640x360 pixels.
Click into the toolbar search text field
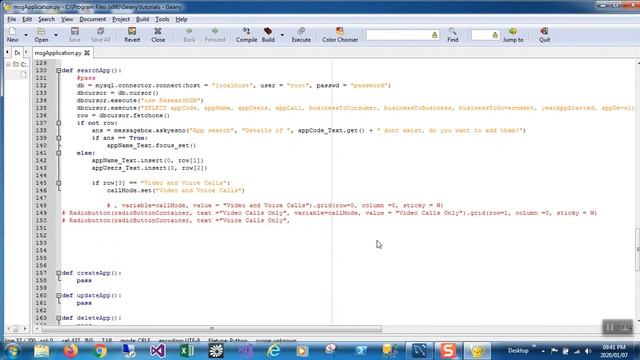[x=398, y=35]
